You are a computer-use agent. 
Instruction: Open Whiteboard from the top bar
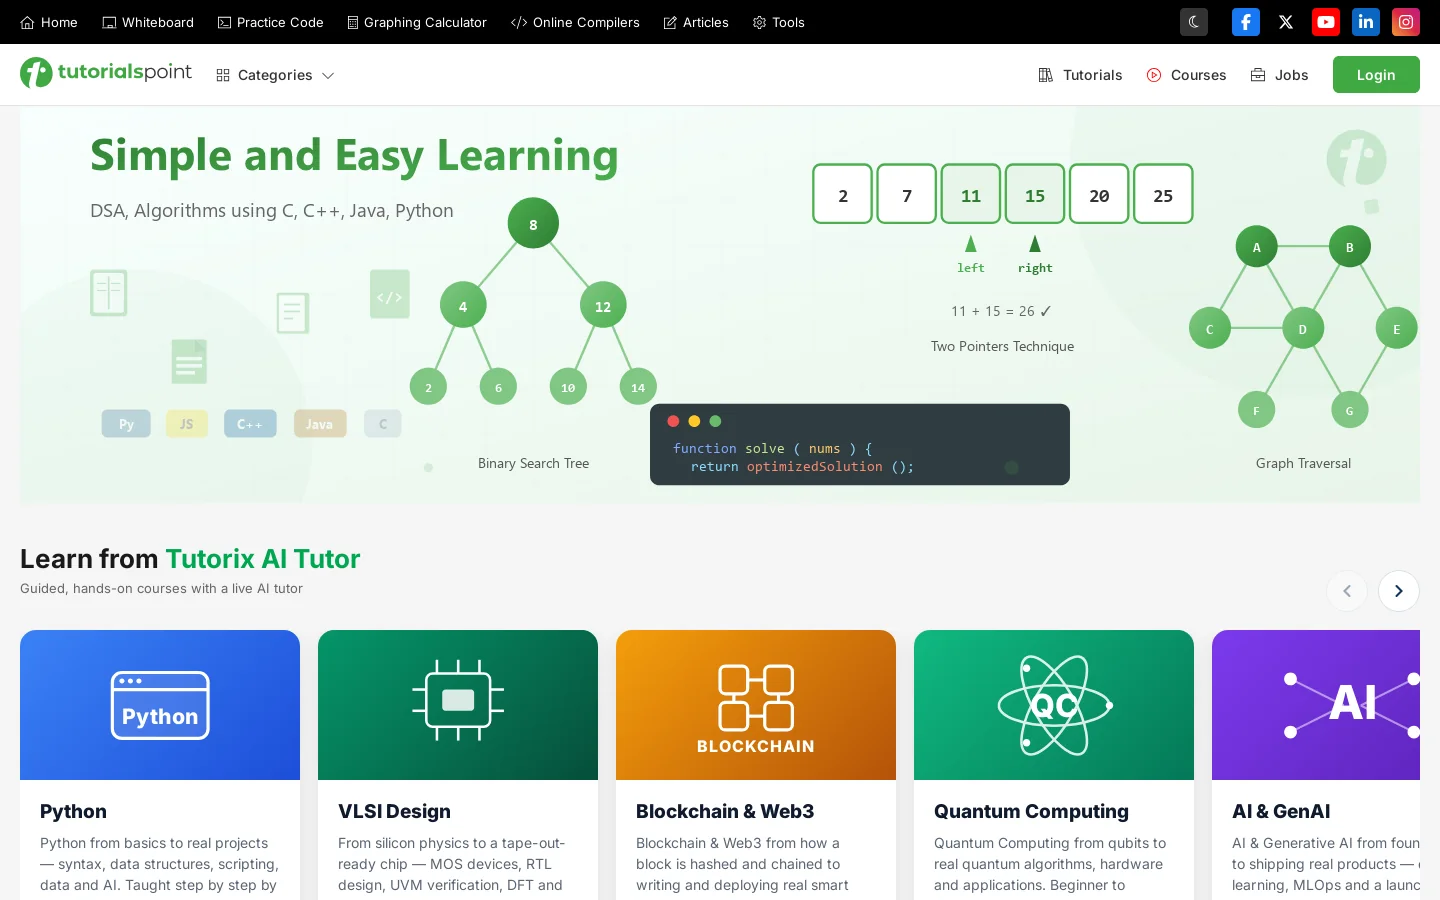(x=148, y=22)
